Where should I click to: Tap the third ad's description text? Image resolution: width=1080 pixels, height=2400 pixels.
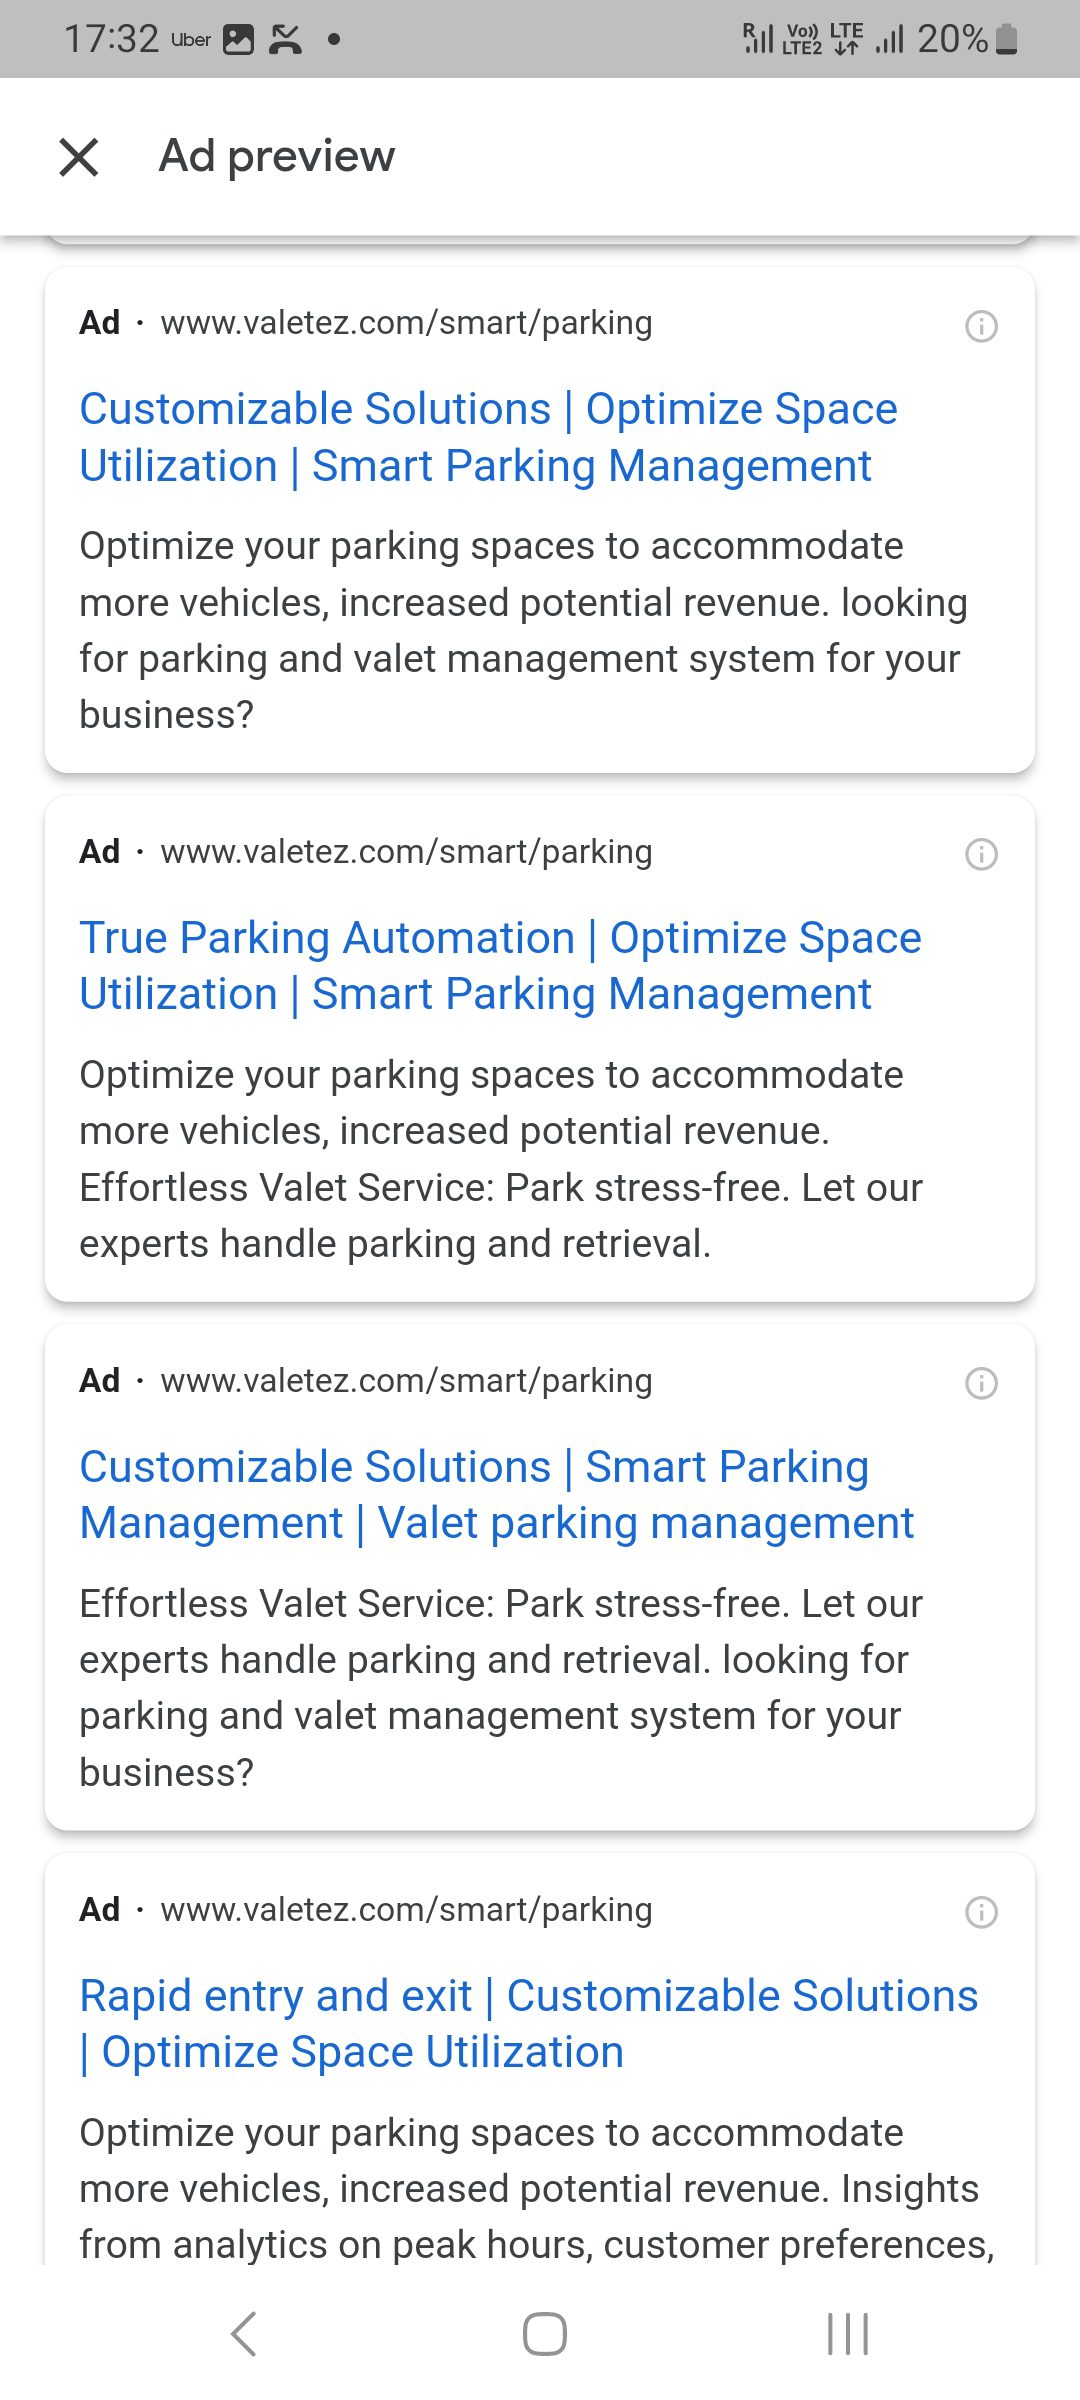click(x=500, y=1688)
